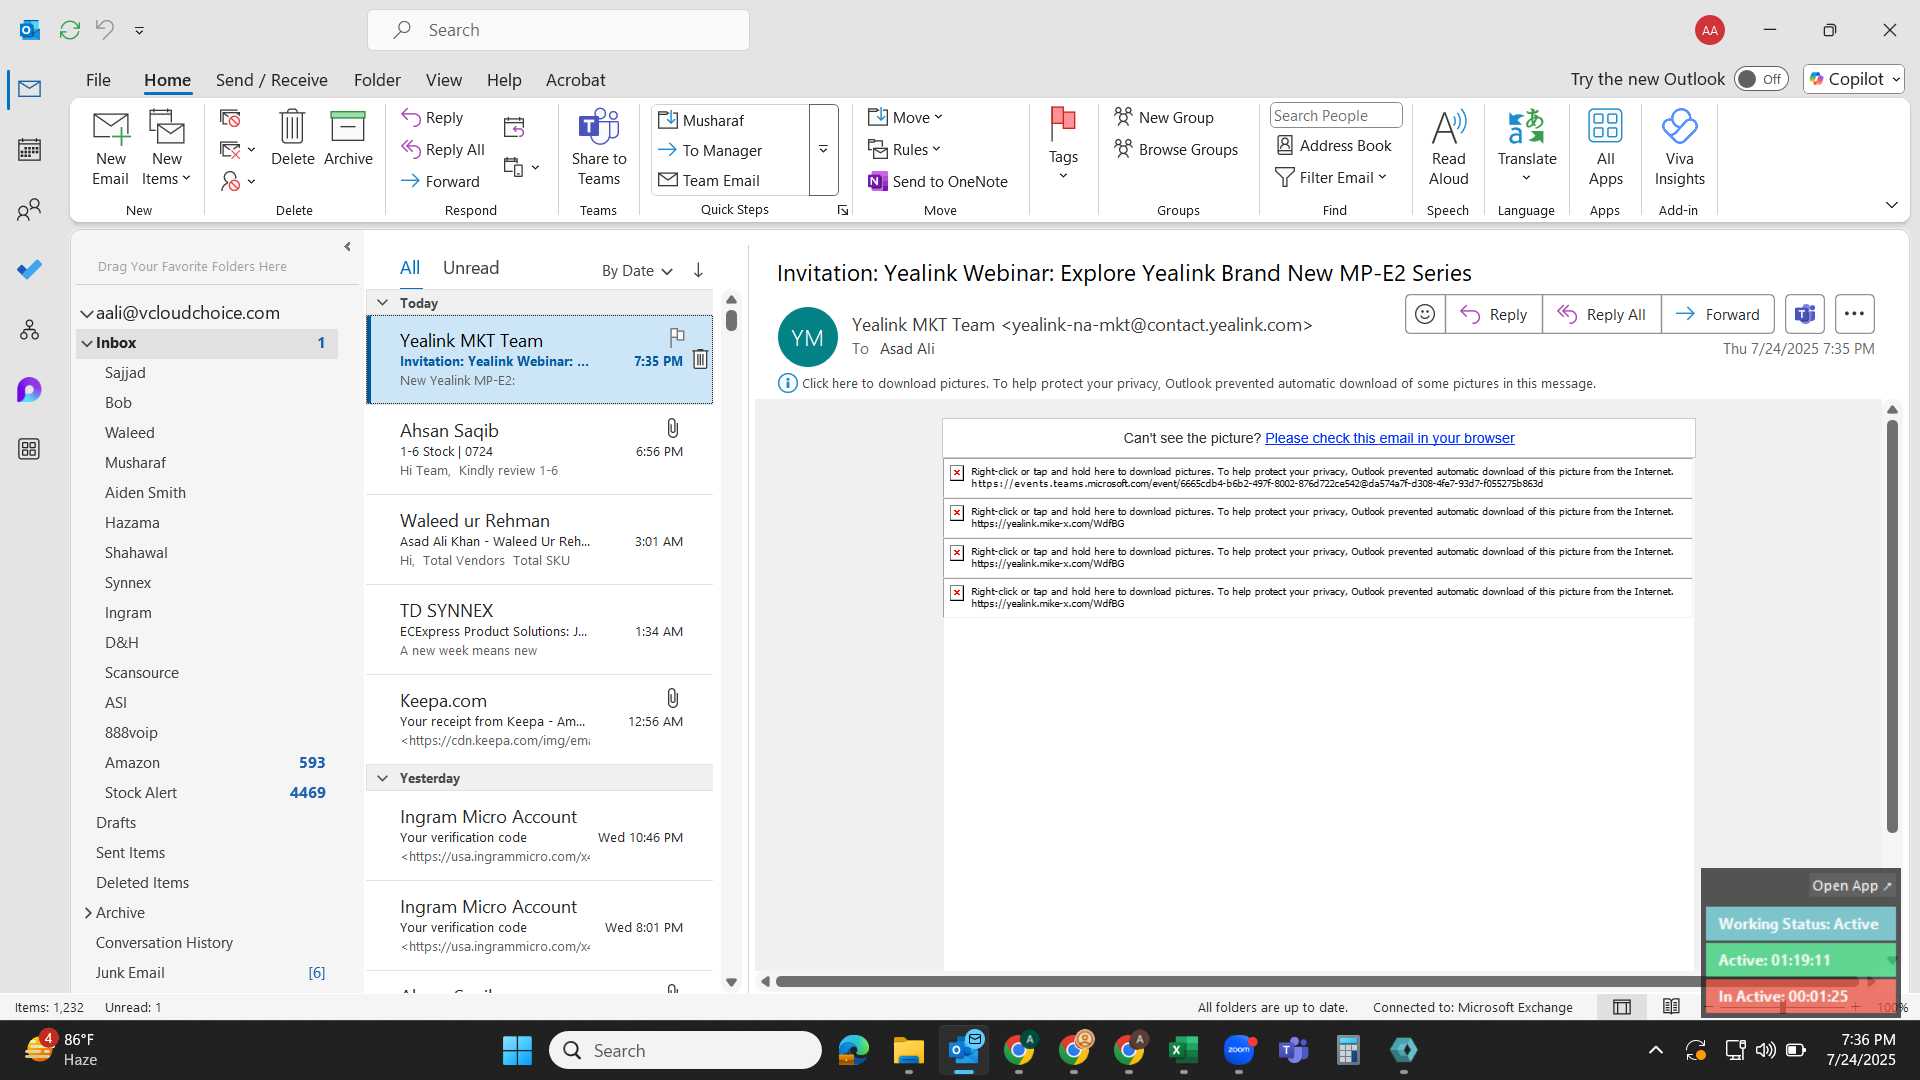Open the Address Book
Screen dimensions: 1920x1080
1334,146
